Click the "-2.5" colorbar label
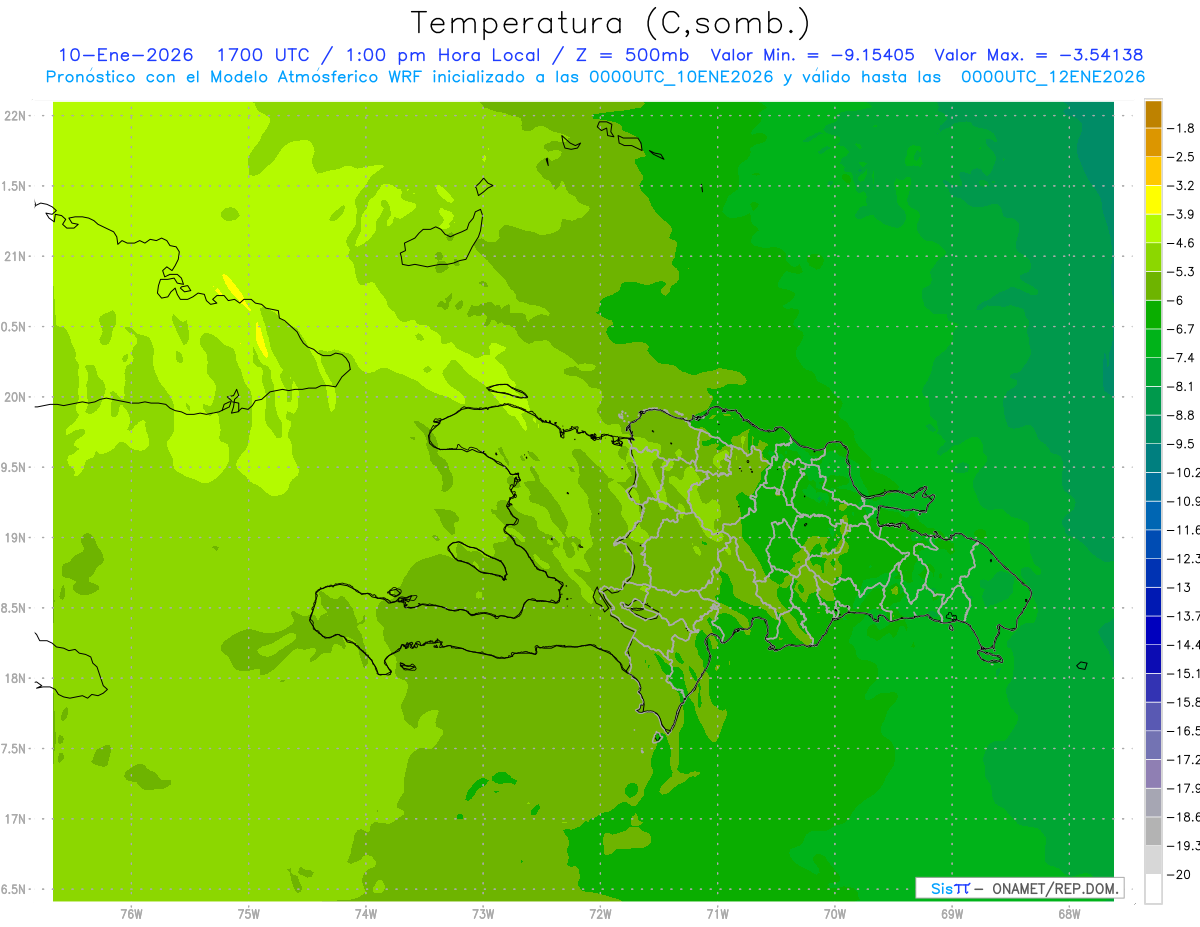 (1183, 157)
